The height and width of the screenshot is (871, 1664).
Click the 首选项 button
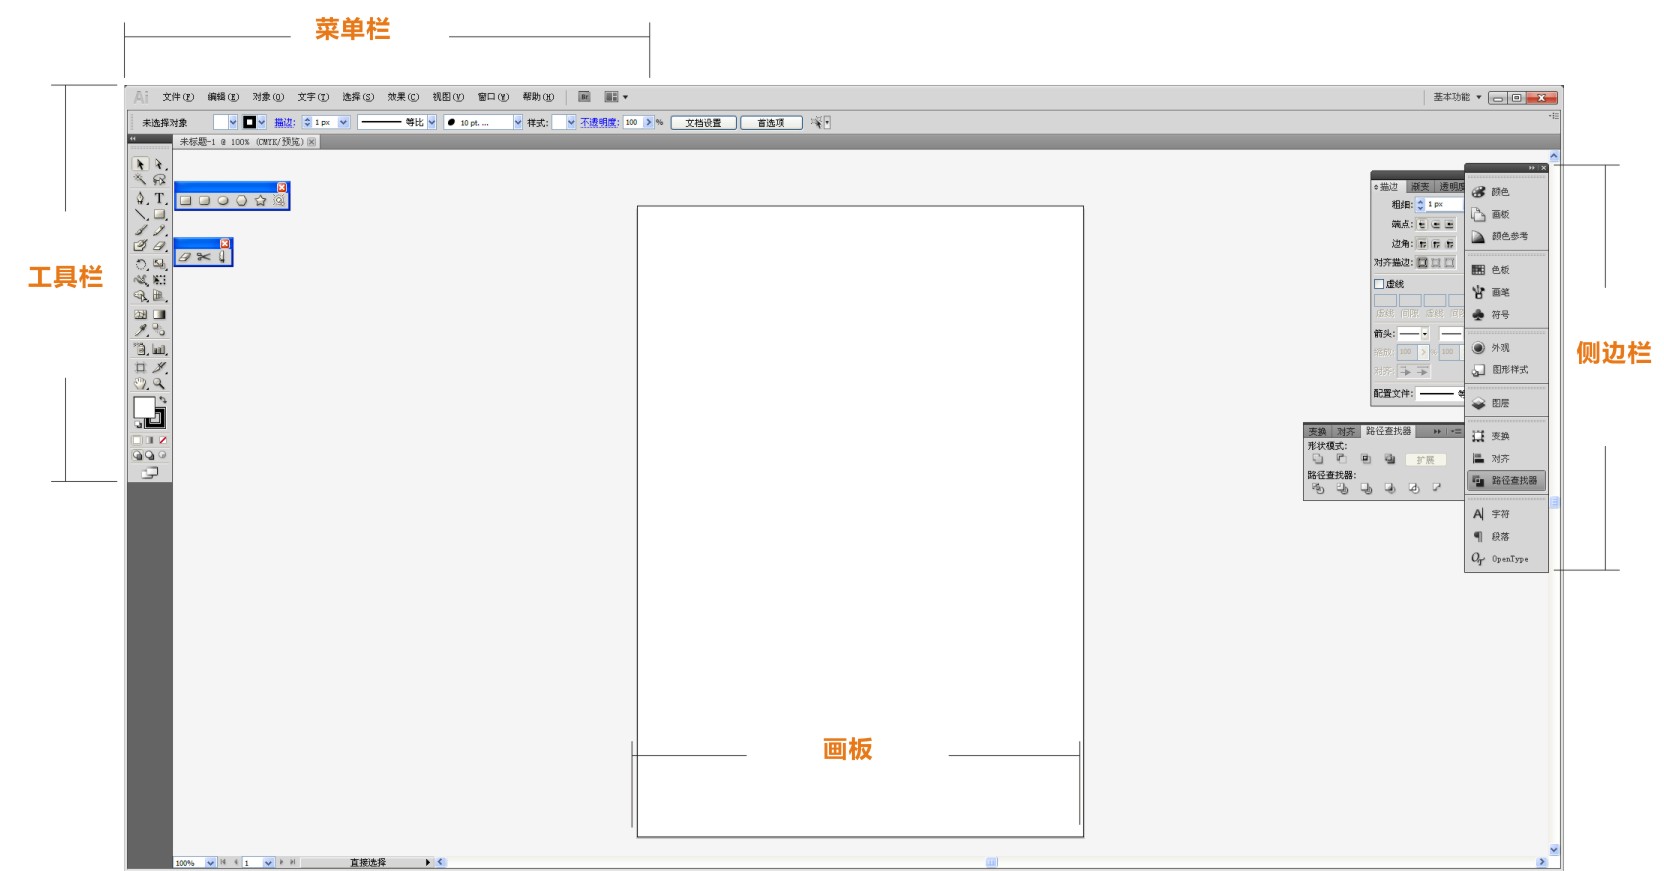(x=770, y=123)
